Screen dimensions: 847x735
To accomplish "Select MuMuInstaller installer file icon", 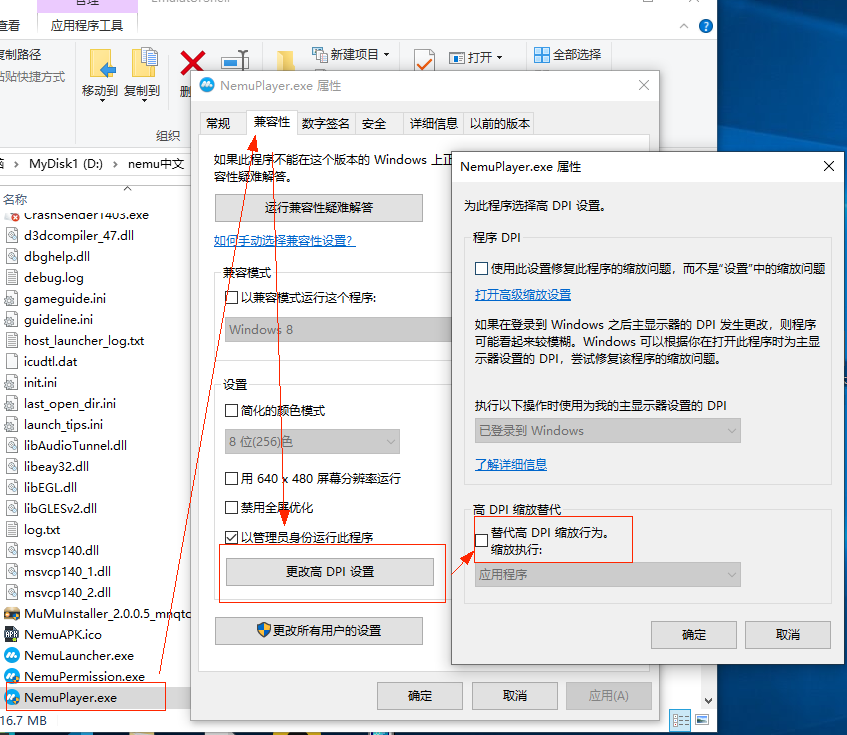I will coord(12,613).
